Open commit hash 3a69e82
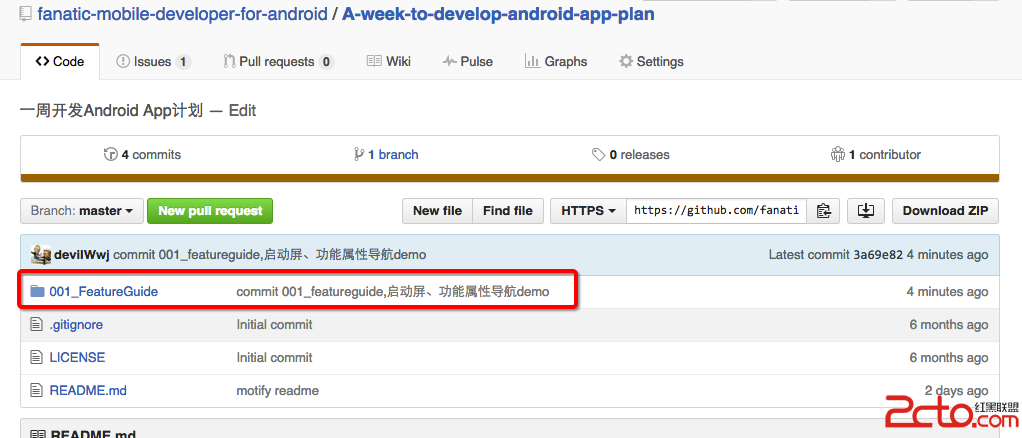The image size is (1022, 438). 878,255
